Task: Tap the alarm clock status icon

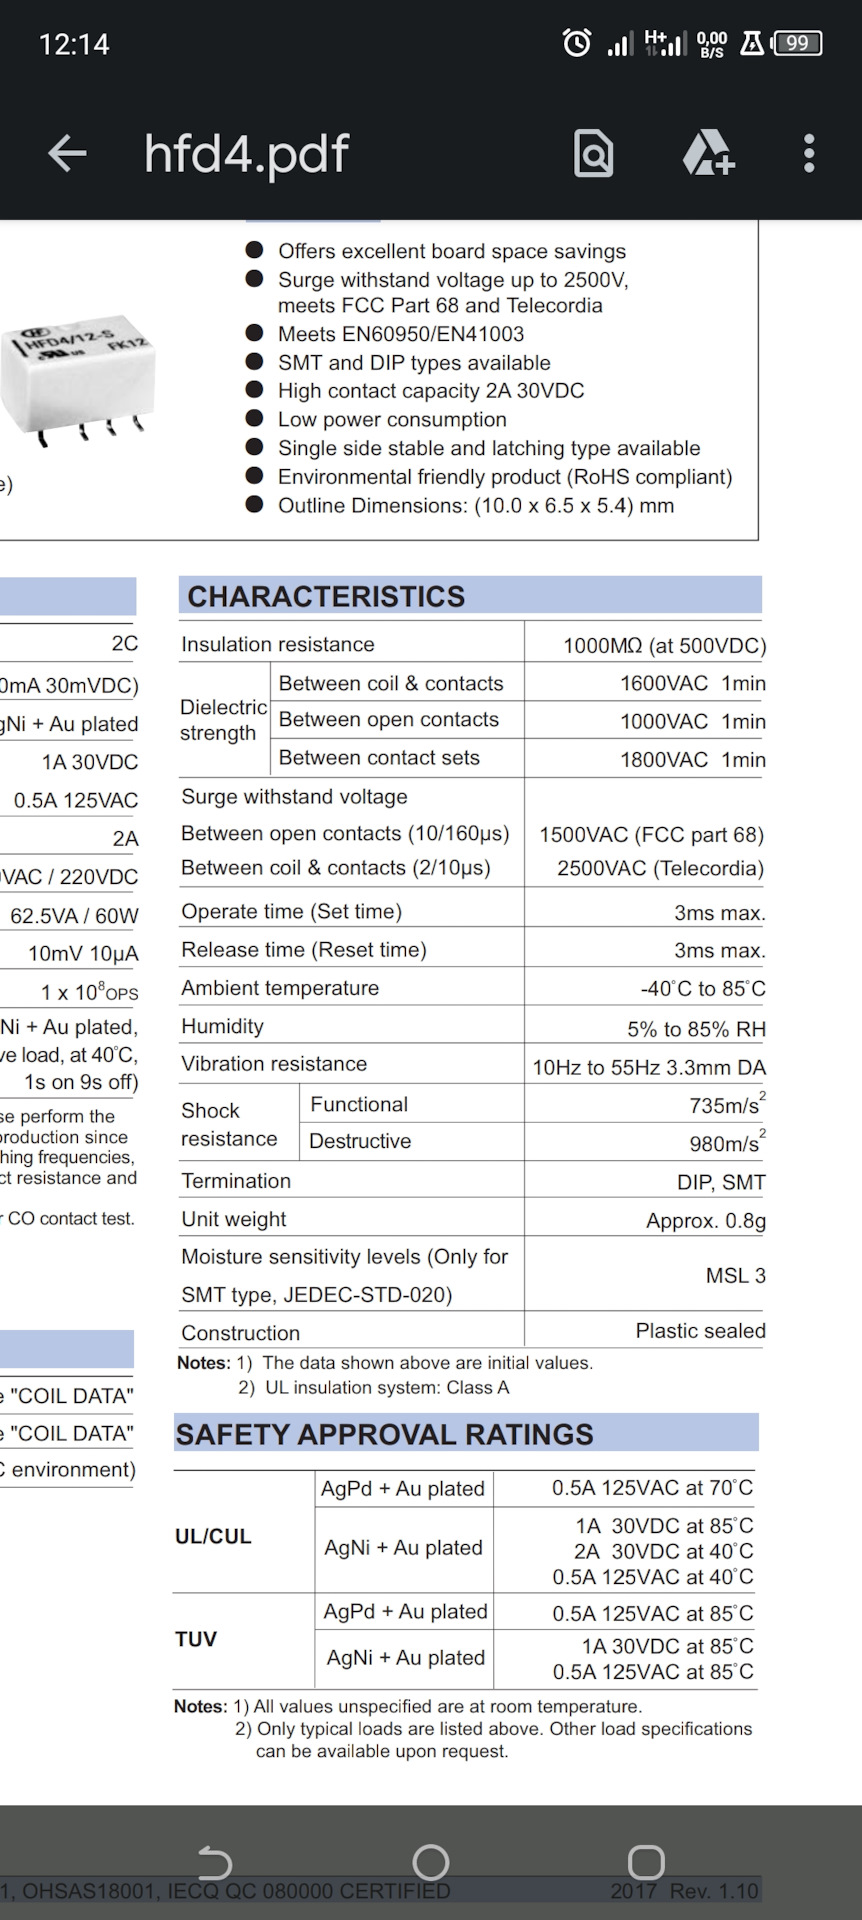Action: [x=577, y=43]
